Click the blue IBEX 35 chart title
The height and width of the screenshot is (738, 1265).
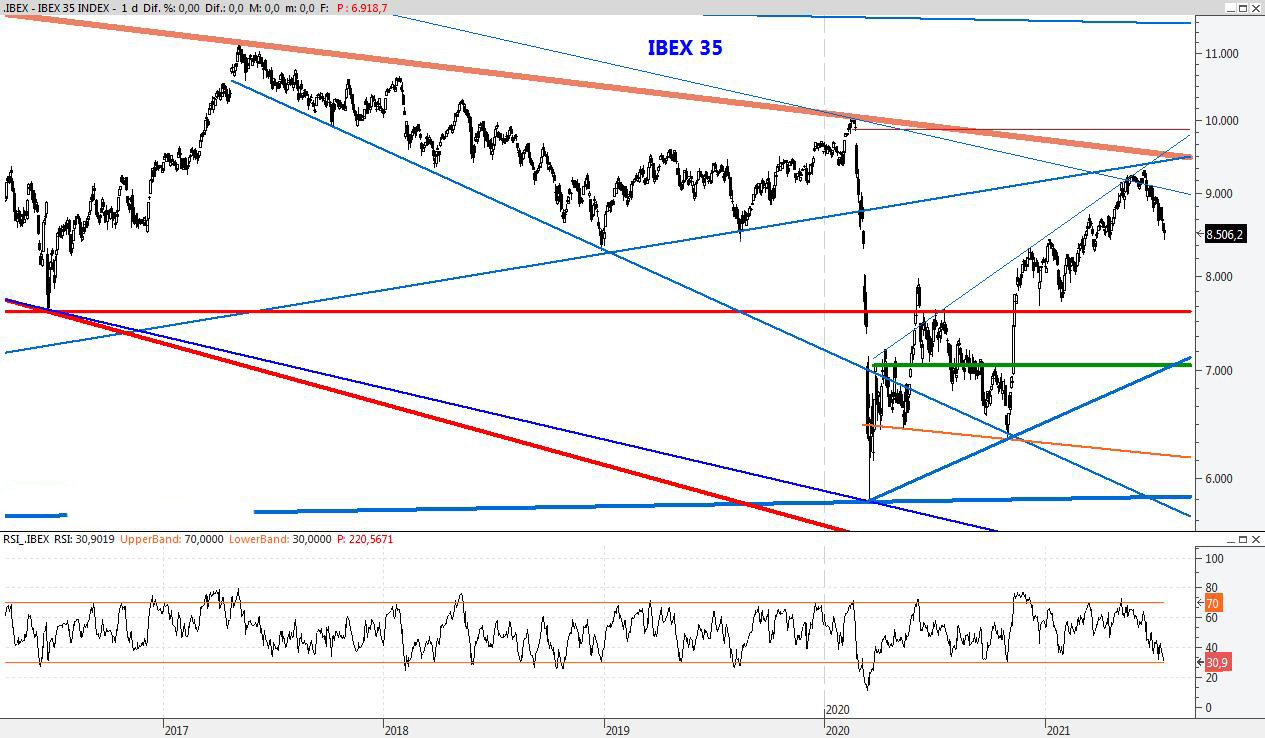(684, 47)
